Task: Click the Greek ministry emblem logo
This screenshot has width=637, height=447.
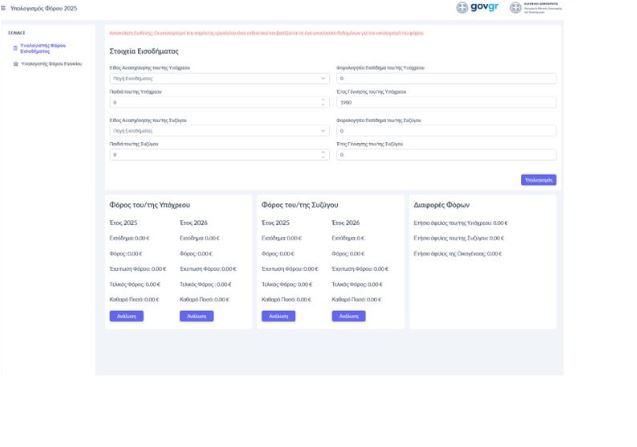Action: (530, 8)
